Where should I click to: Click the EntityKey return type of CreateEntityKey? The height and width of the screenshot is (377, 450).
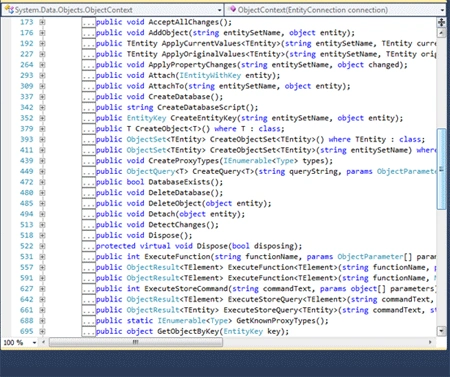click(x=146, y=118)
